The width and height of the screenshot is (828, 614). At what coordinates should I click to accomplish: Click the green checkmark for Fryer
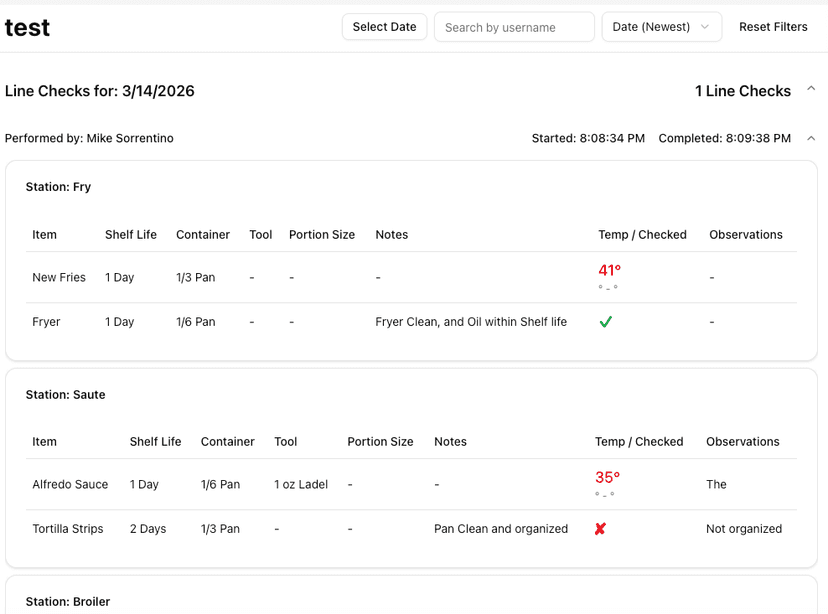click(605, 322)
